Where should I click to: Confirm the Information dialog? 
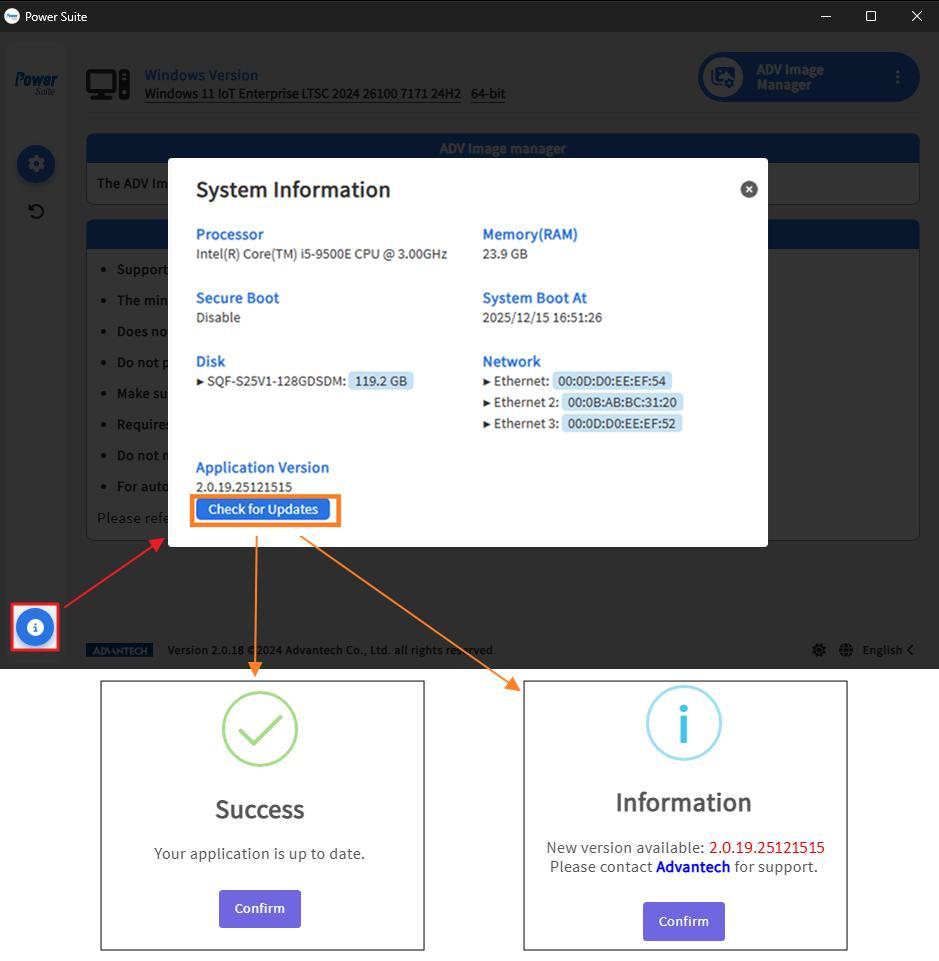683,921
